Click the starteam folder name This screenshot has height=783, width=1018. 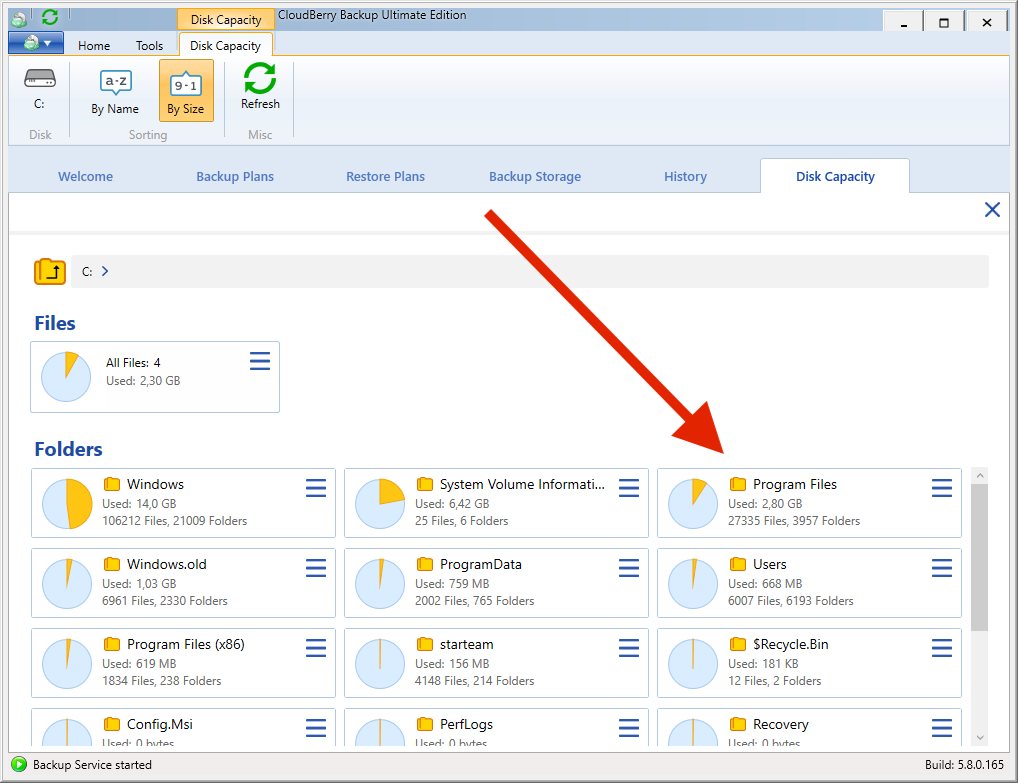pyautogui.click(x=466, y=644)
